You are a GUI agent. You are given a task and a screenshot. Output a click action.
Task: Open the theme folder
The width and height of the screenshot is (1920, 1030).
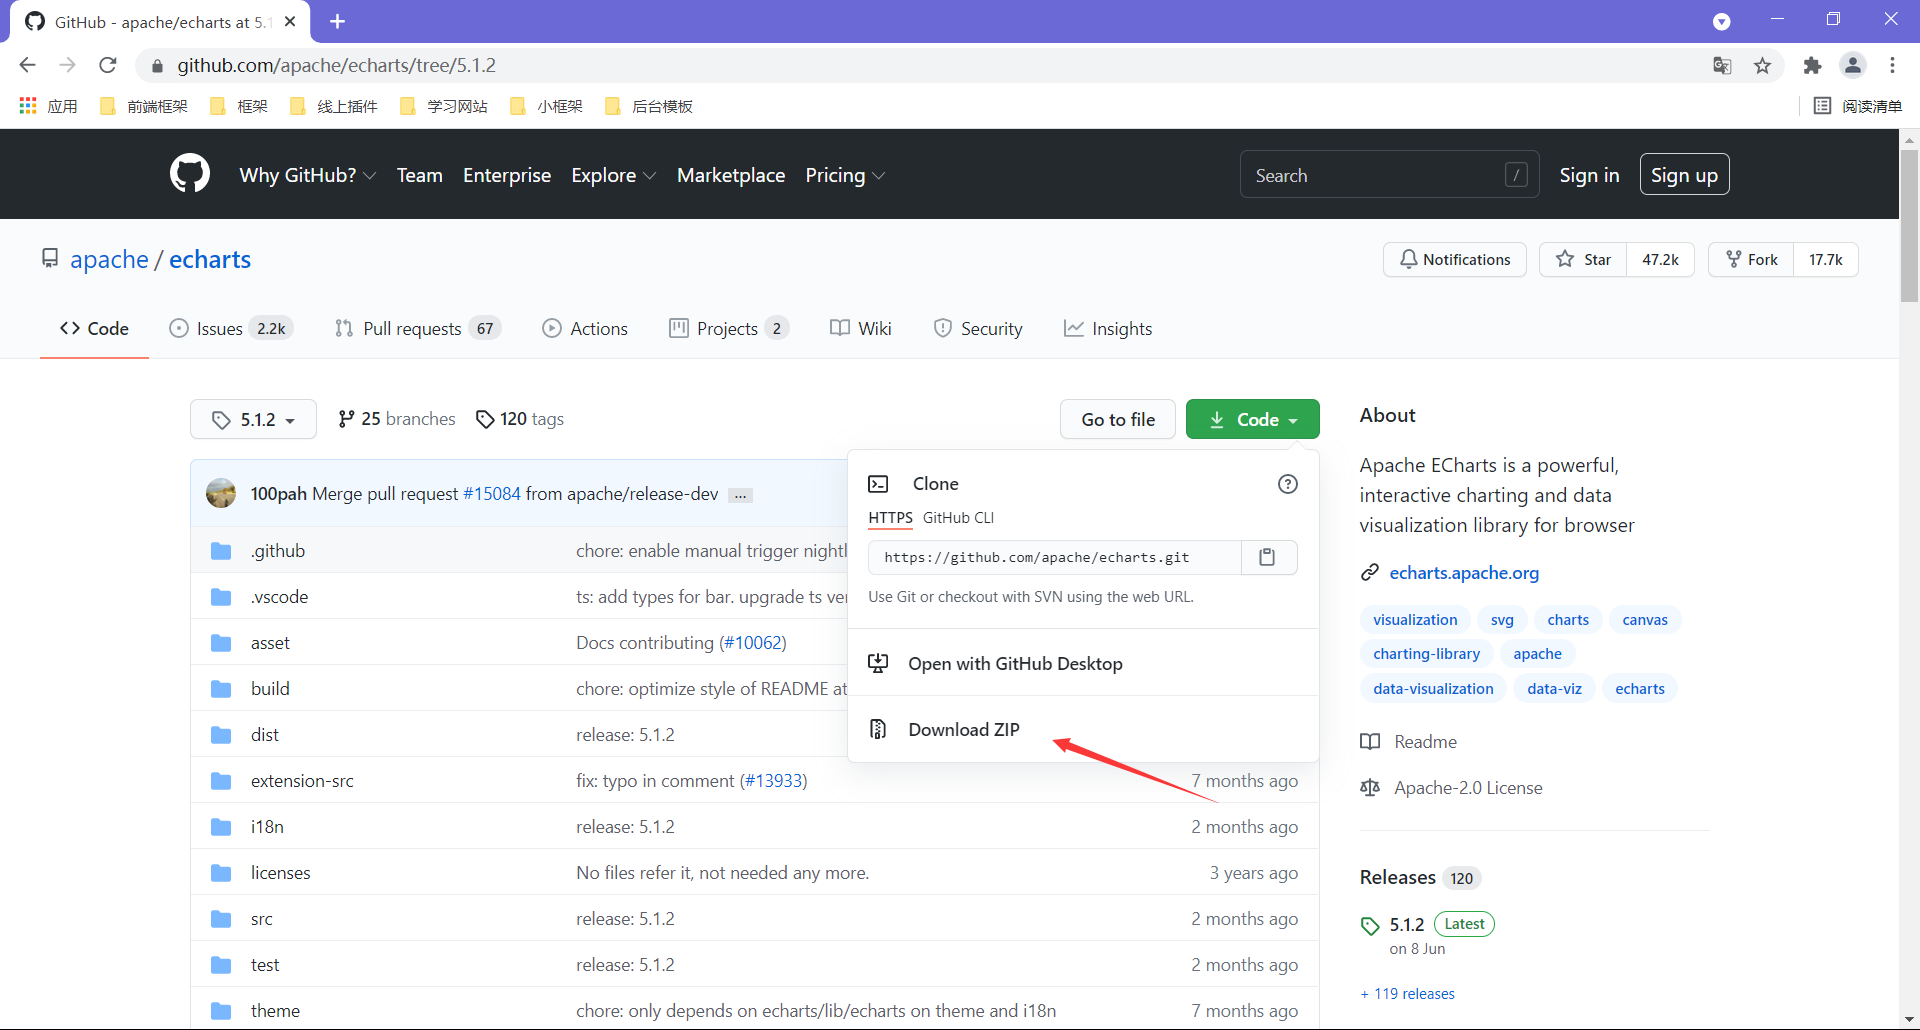[275, 1011]
